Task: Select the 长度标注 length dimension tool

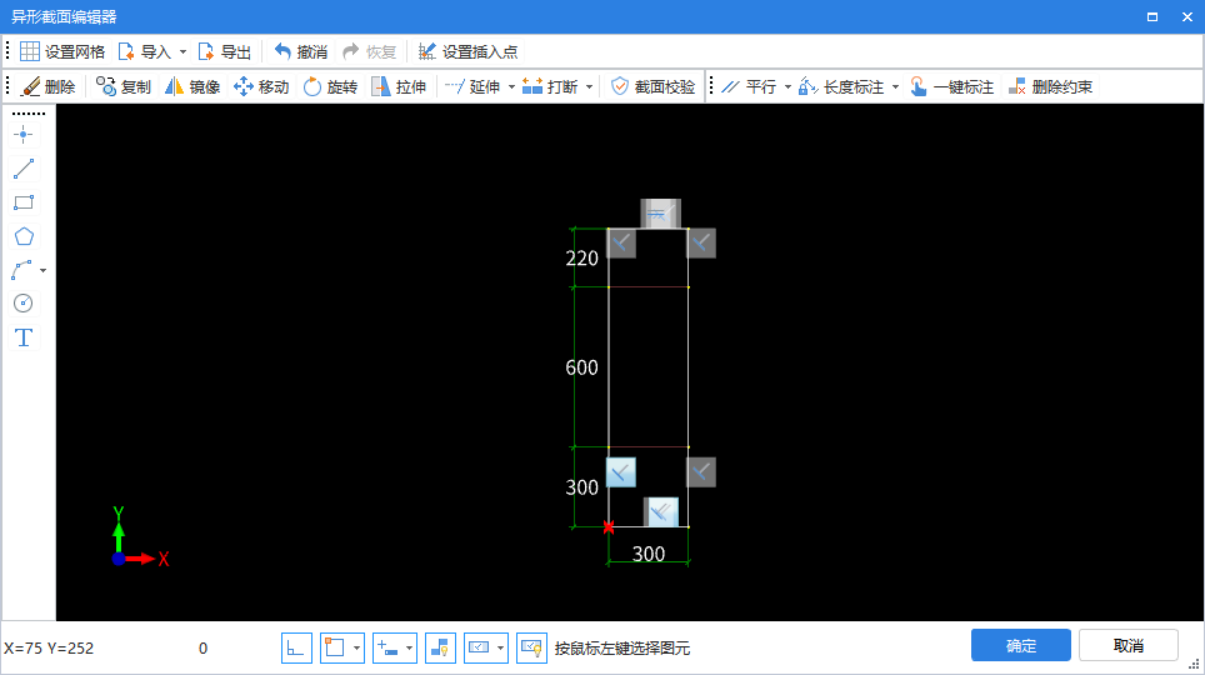Action: (x=842, y=87)
